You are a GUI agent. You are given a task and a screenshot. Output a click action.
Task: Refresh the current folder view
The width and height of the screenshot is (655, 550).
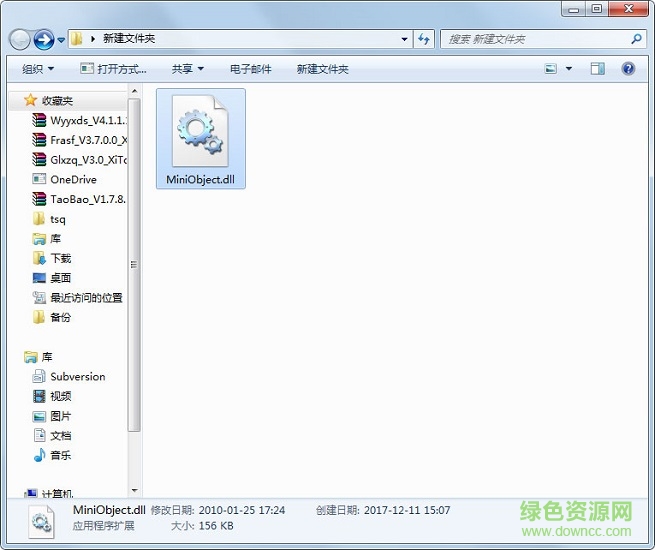424,39
